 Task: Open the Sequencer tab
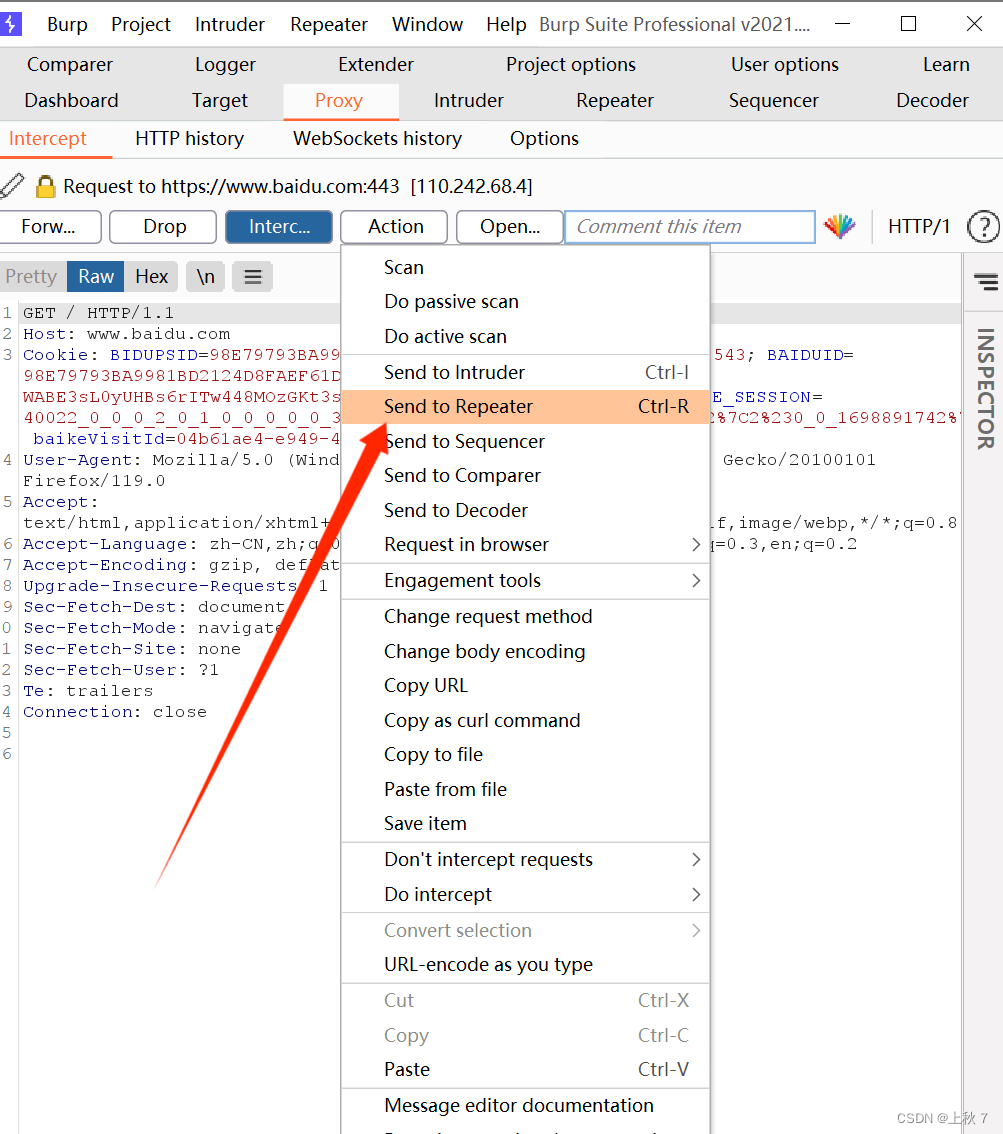coord(774,101)
